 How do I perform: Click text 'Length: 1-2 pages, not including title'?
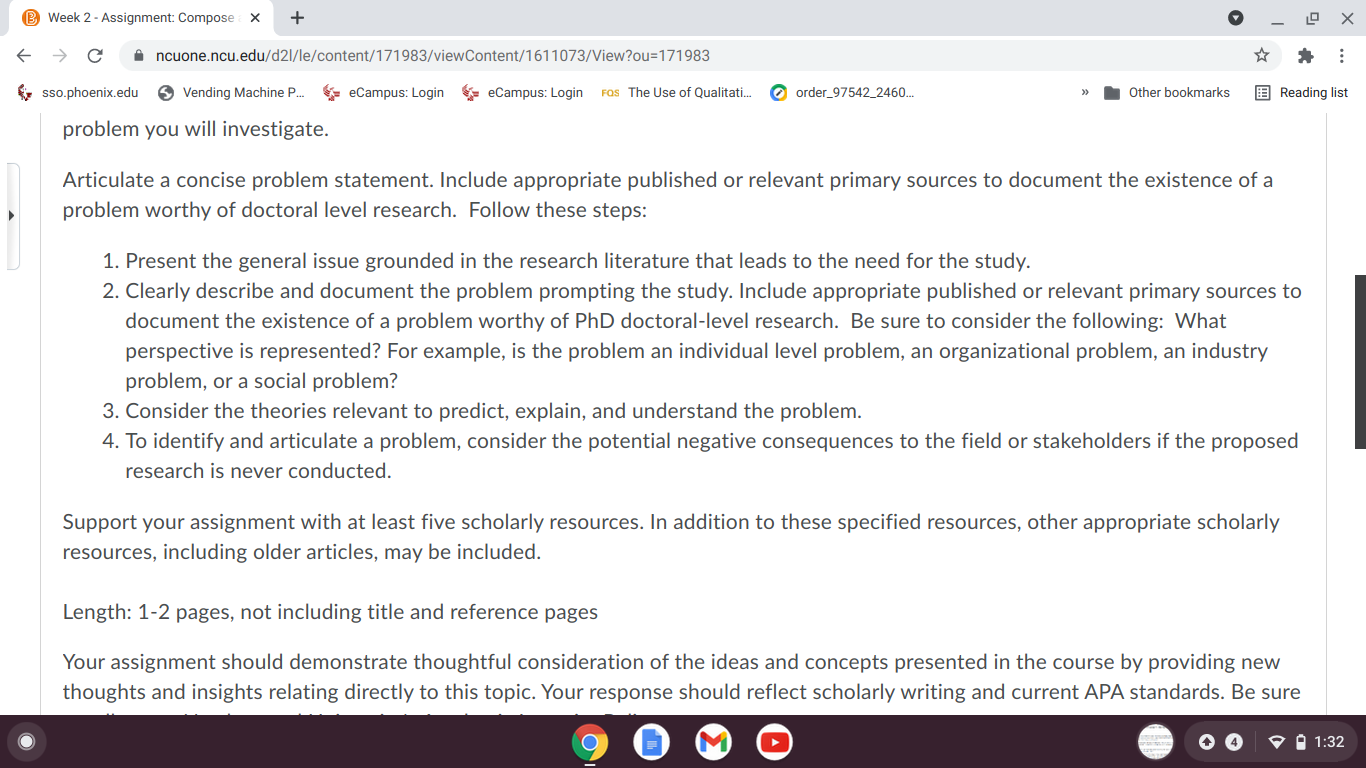pyautogui.click(x=330, y=612)
